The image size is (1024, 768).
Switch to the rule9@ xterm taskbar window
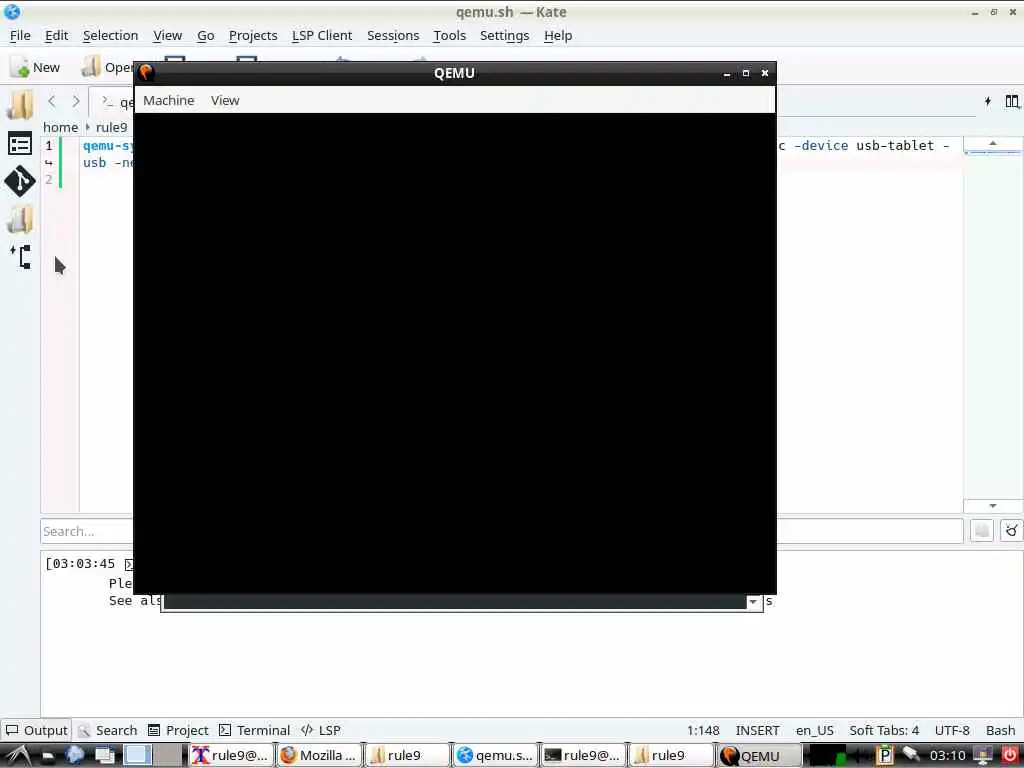click(230, 756)
